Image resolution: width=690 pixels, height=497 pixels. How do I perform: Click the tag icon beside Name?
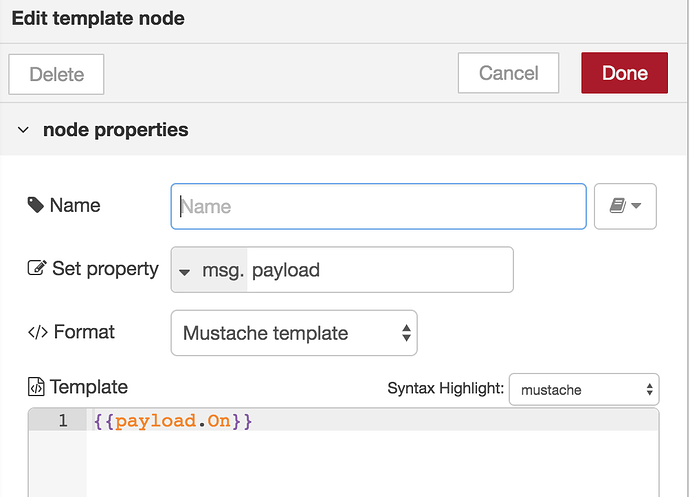[36, 205]
